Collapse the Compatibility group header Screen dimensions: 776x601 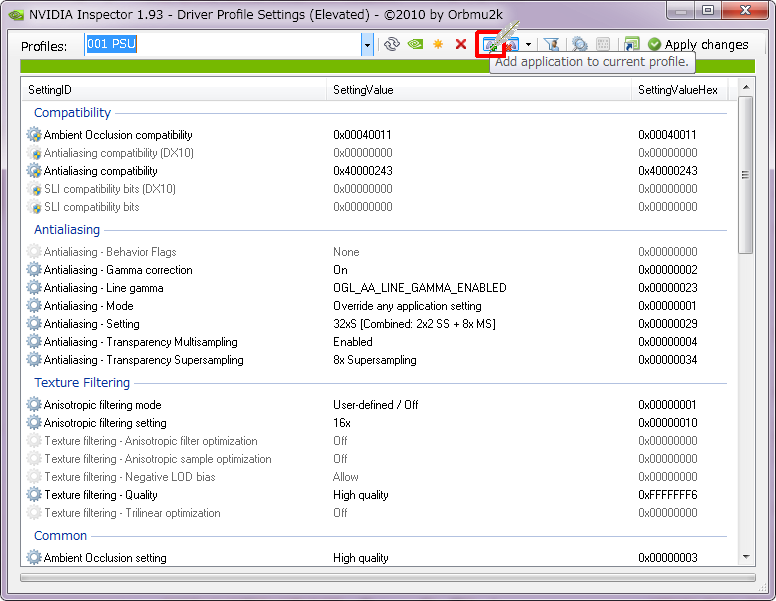coord(72,113)
